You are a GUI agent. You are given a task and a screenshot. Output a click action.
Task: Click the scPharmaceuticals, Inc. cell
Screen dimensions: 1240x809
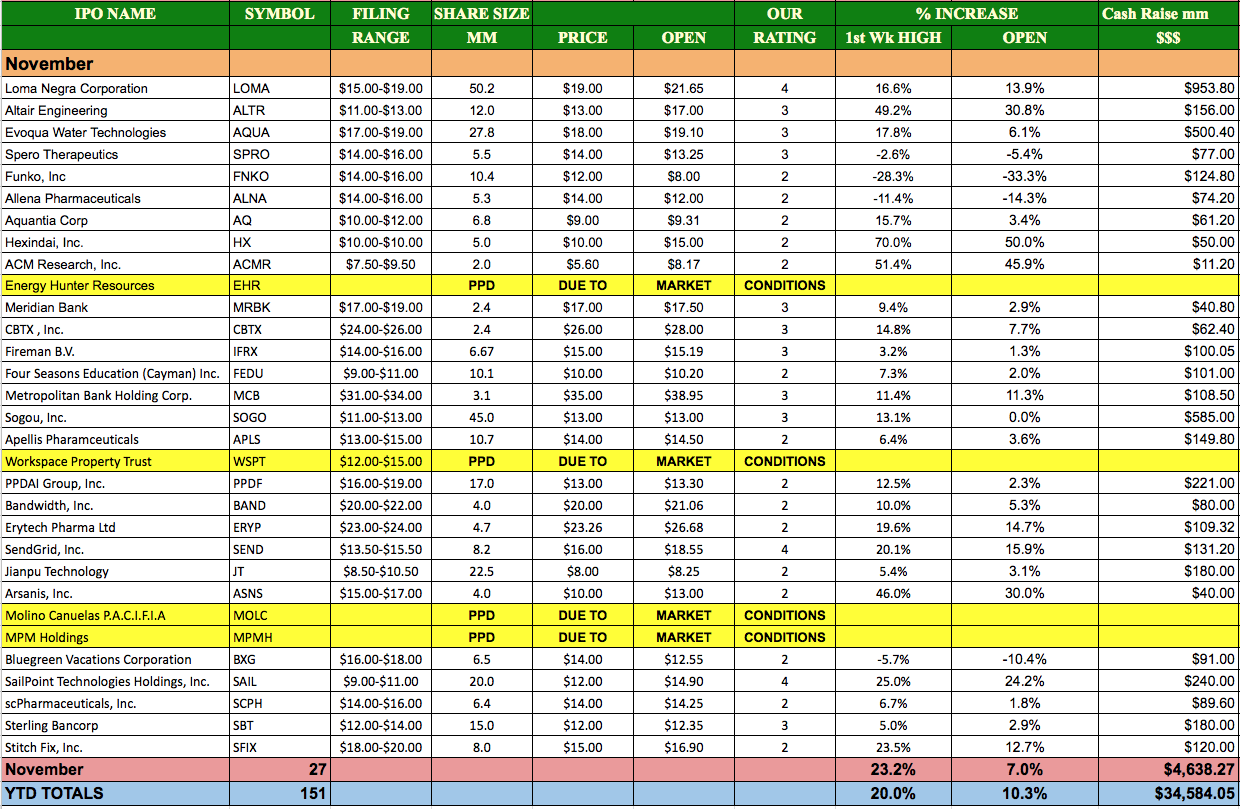click(x=115, y=704)
